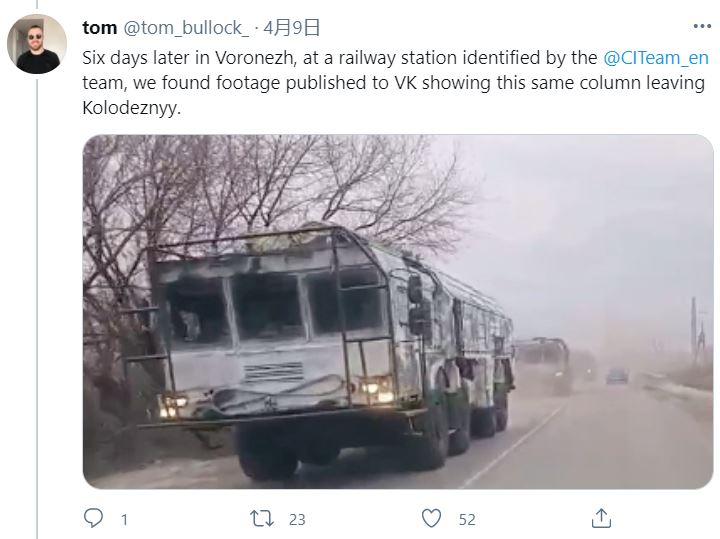Click the like count 52
This screenshot has height=539, width=720.
pyautogui.click(x=467, y=519)
